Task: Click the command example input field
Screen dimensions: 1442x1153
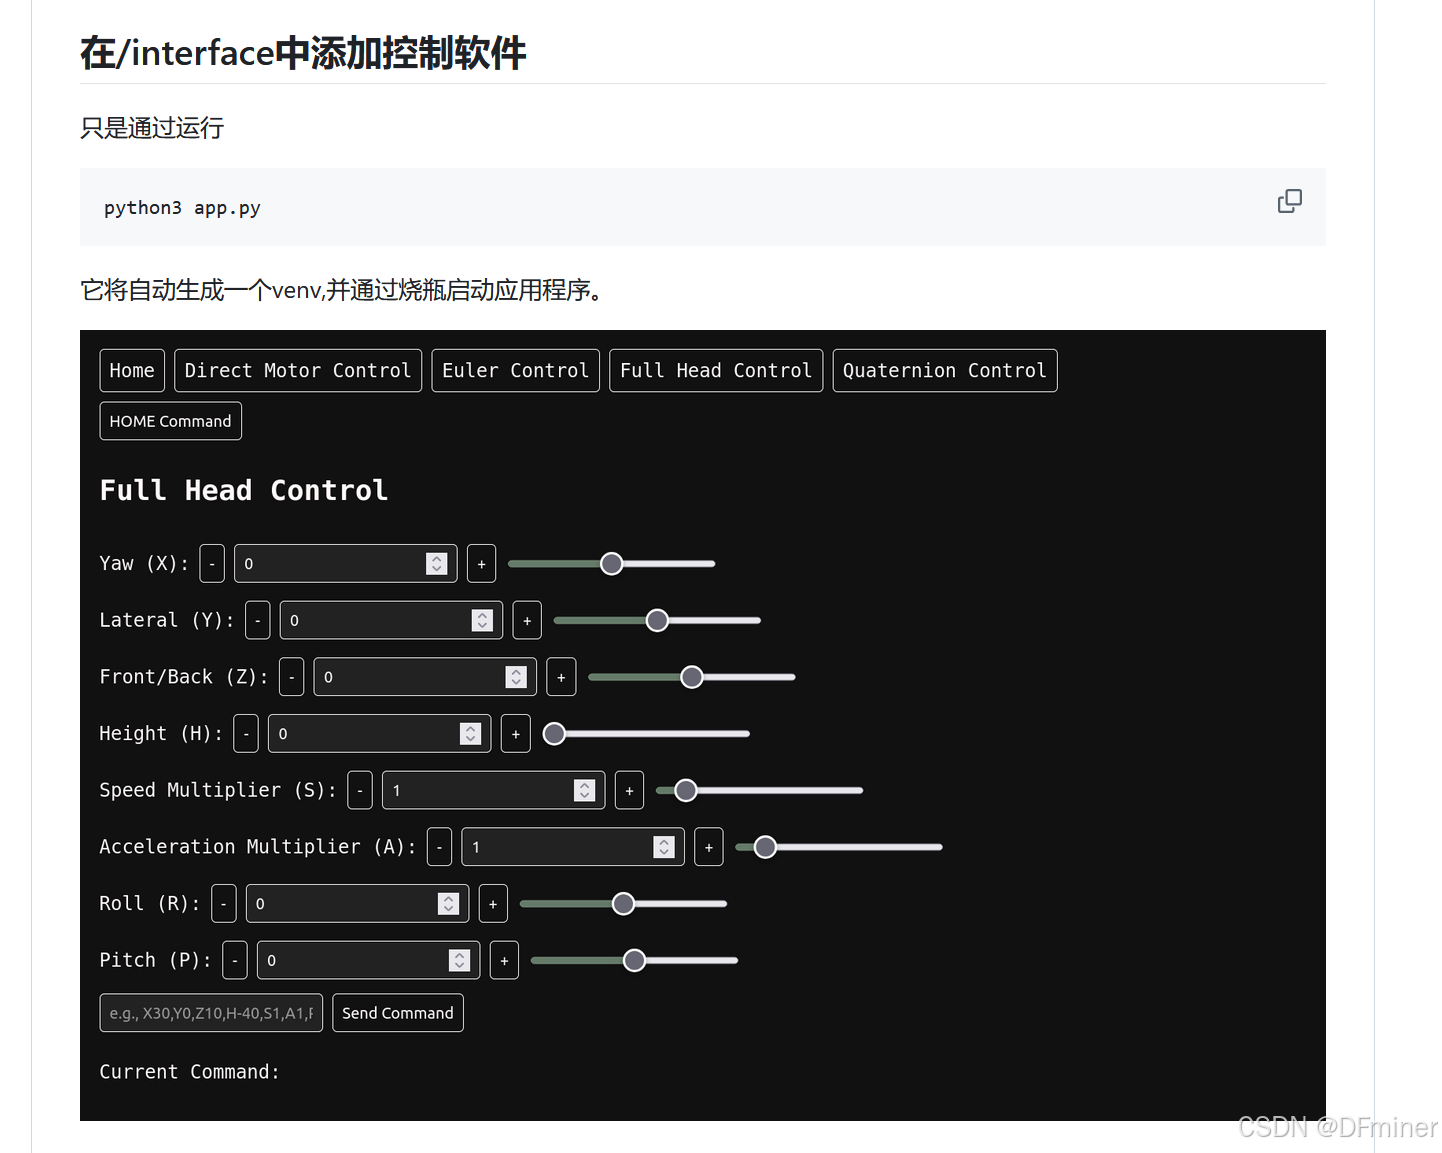Action: pyautogui.click(x=210, y=1012)
